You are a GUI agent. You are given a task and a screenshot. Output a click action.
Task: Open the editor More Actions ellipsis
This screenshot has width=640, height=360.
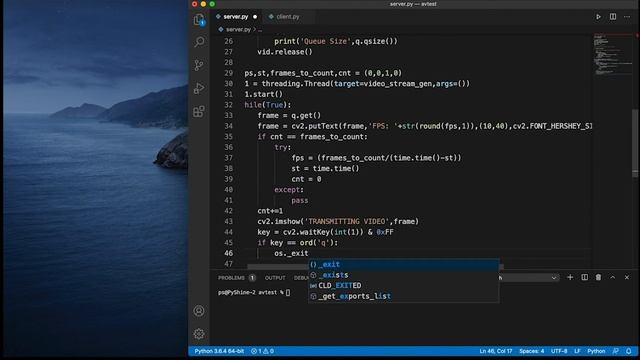click(627, 17)
